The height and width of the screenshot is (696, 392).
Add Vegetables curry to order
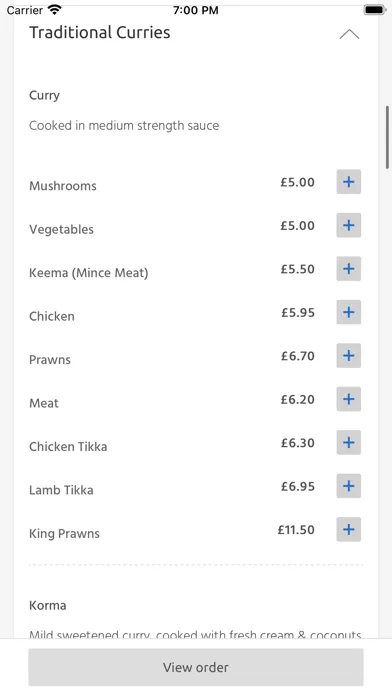pos(348,225)
